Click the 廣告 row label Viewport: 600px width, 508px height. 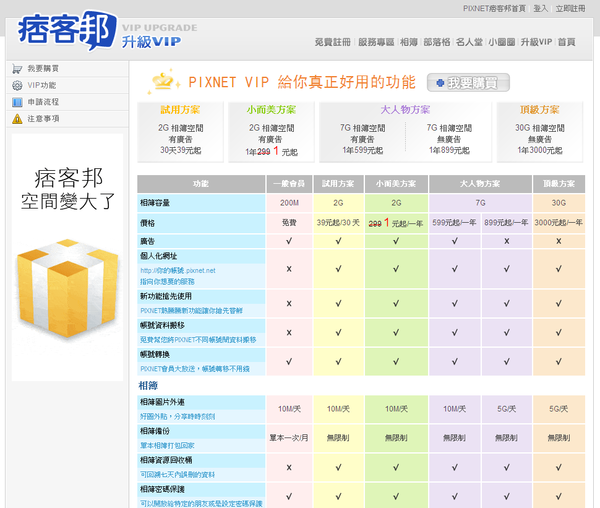pyautogui.click(x=147, y=241)
